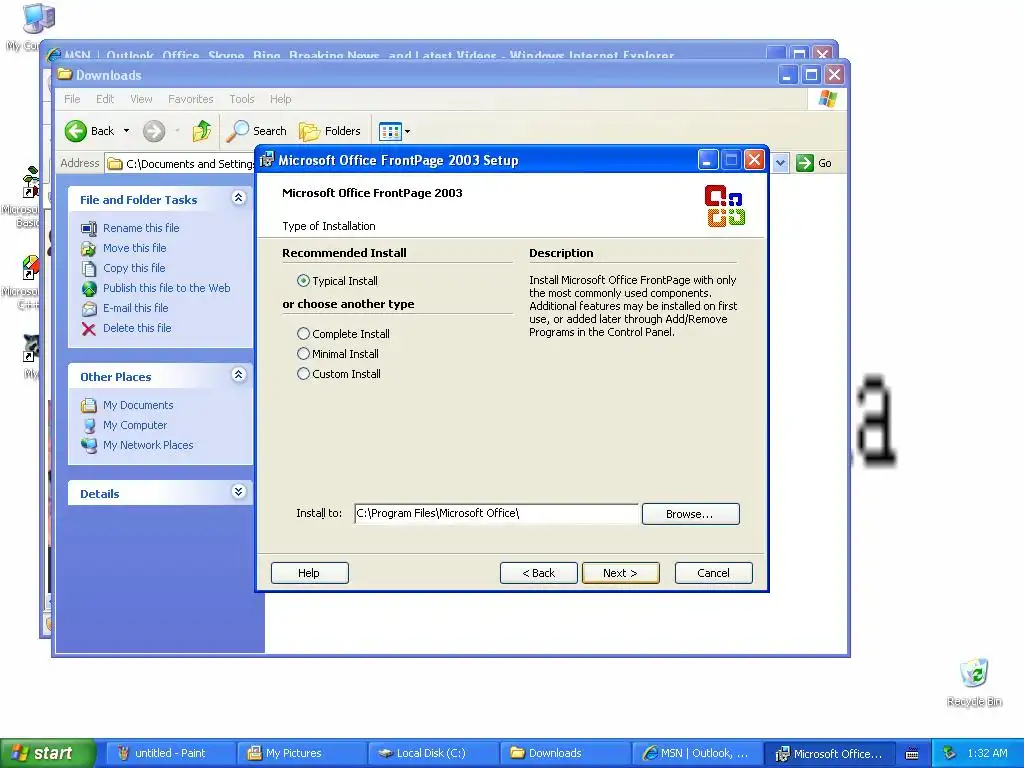Open the Back history dropdown arrow
1024x768 pixels.
tap(127, 131)
